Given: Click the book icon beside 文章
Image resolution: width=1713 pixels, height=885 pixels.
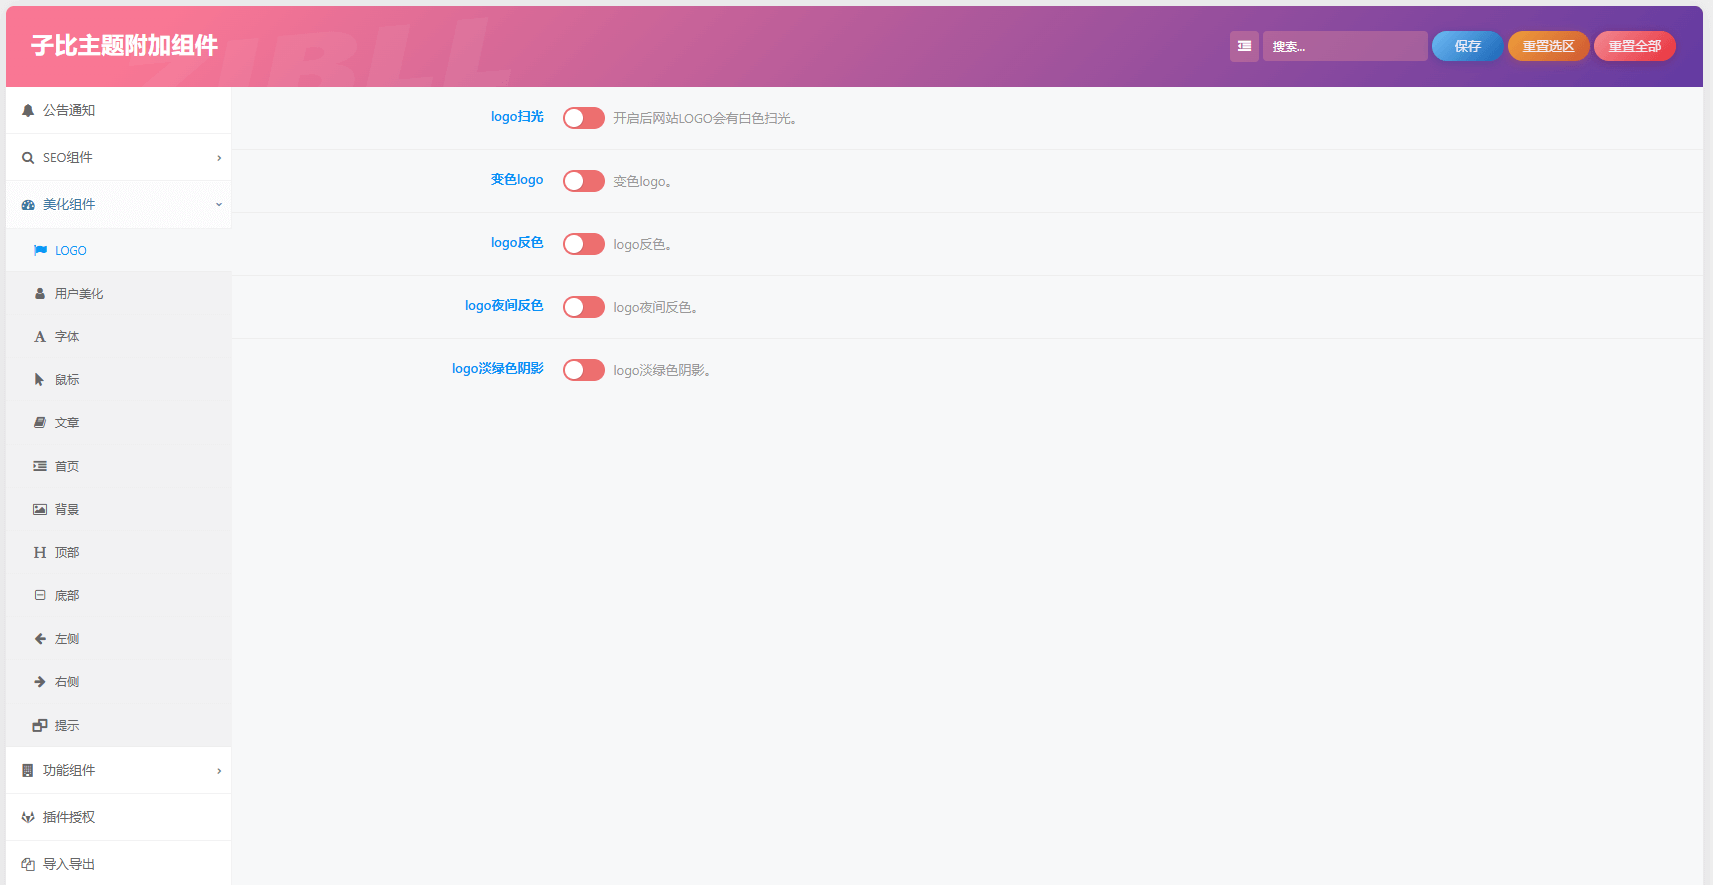Looking at the screenshot, I should 40,423.
